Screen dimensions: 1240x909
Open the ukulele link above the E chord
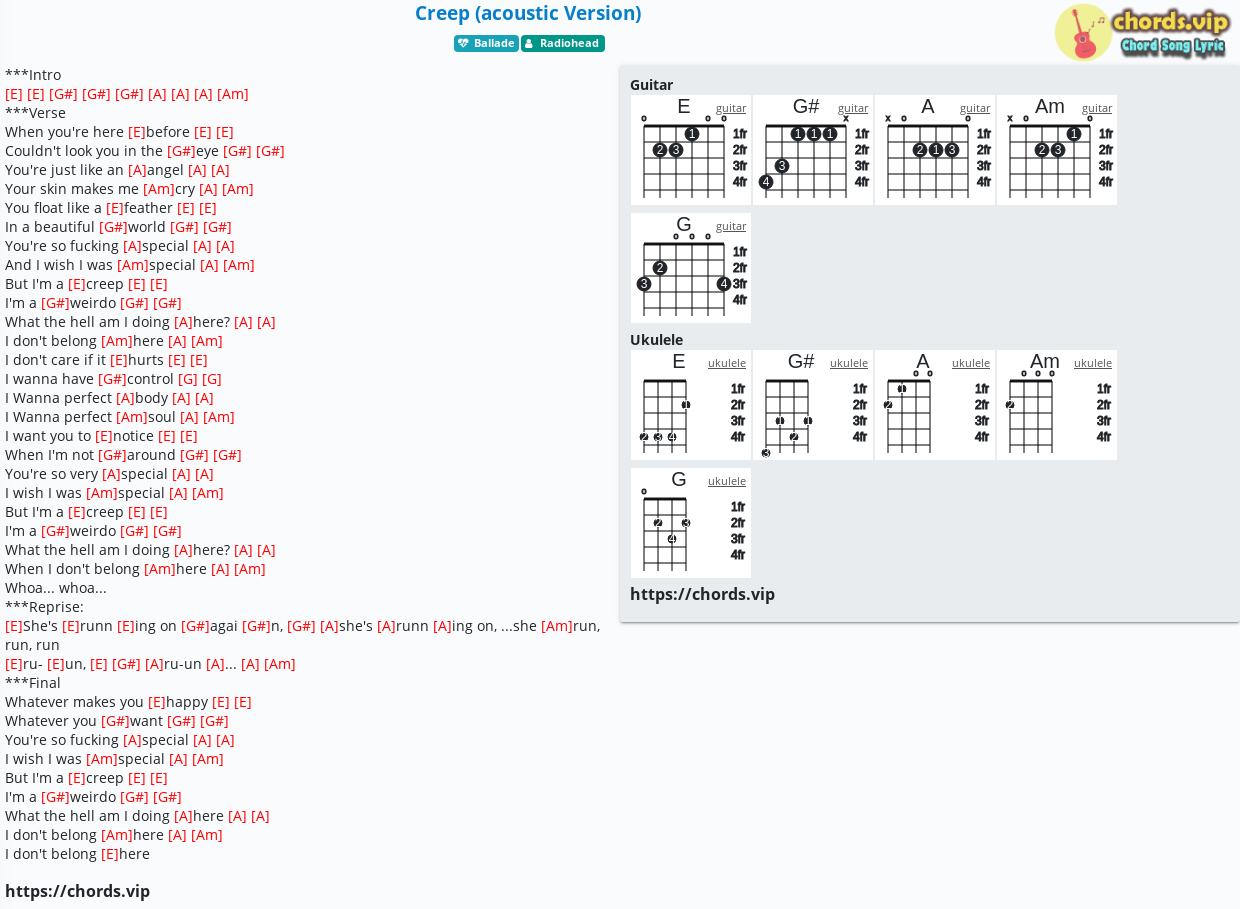(727, 363)
